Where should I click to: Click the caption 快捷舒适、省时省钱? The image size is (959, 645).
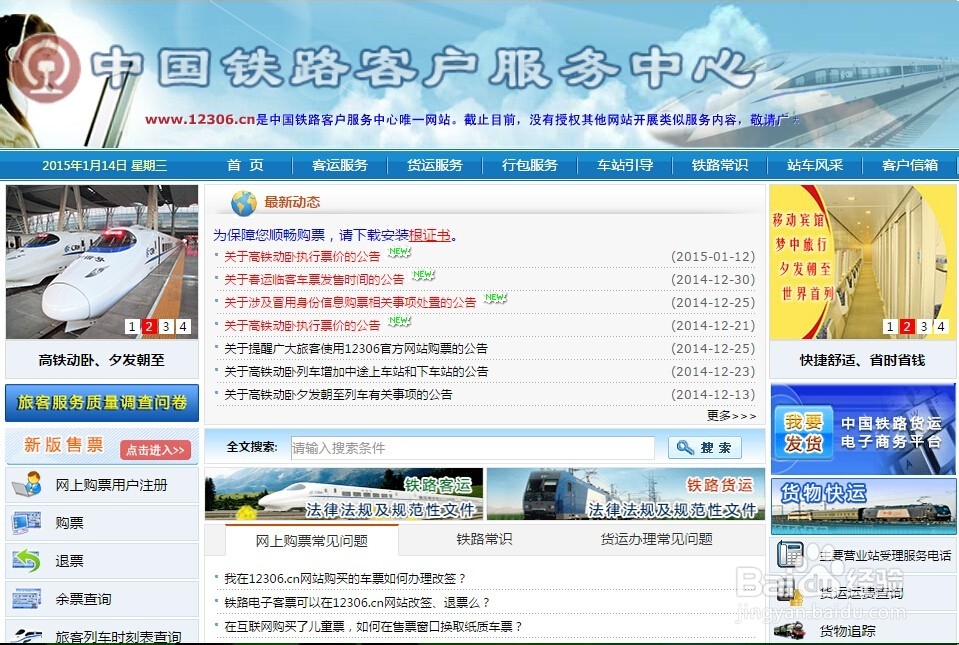862,360
